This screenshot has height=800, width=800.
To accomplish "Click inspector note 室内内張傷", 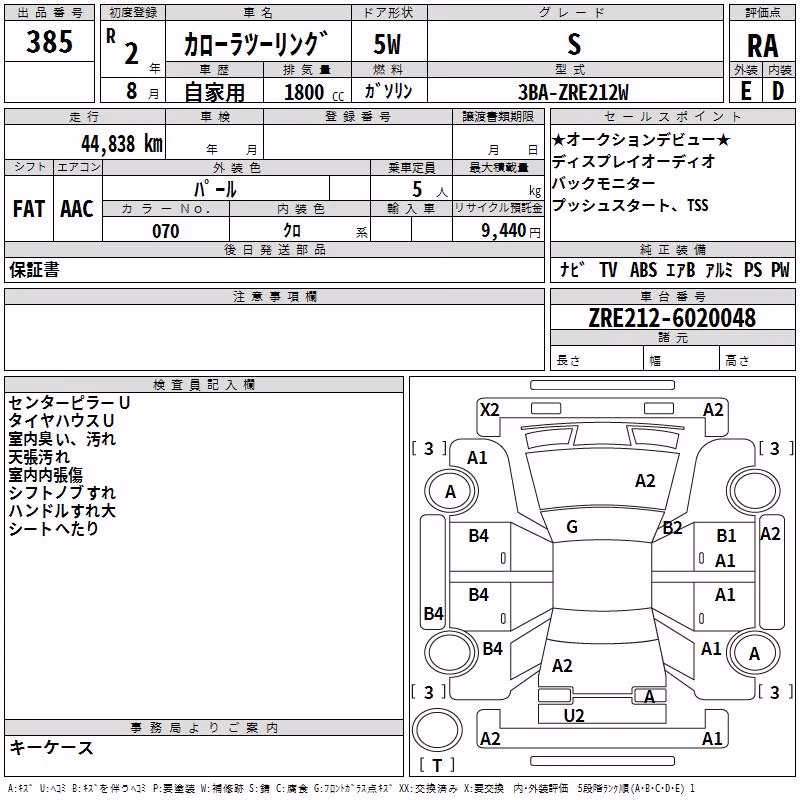I will point(45,474).
